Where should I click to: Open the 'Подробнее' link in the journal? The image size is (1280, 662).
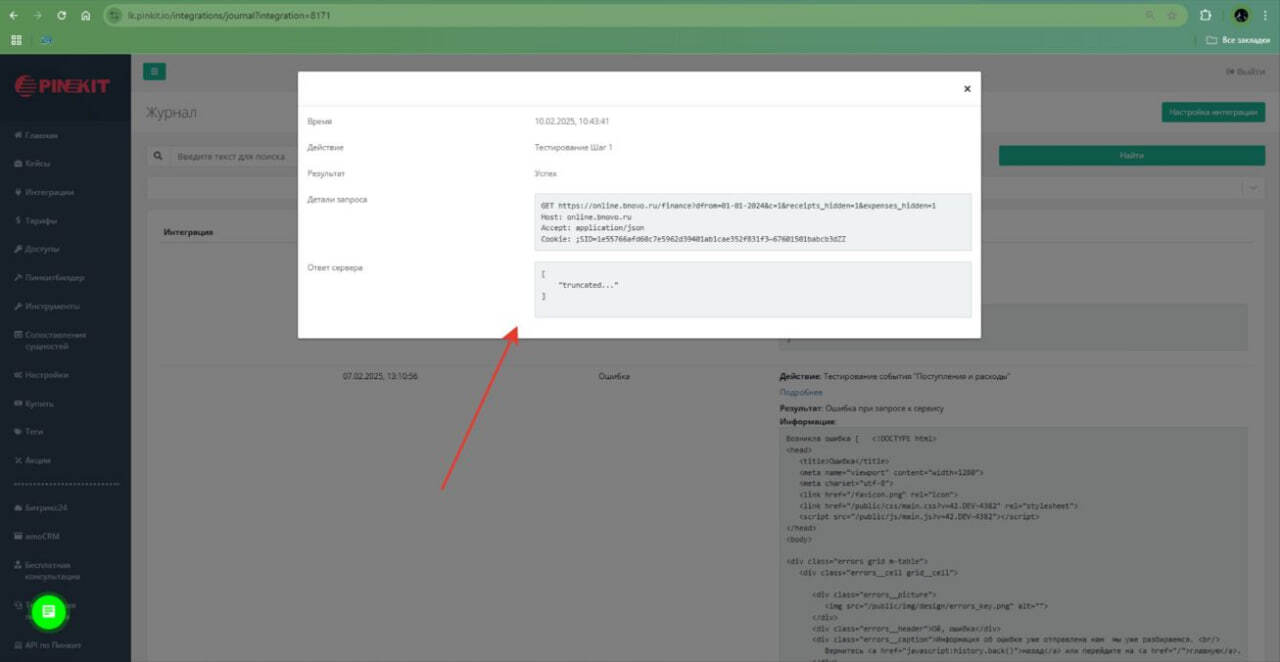[801, 393]
